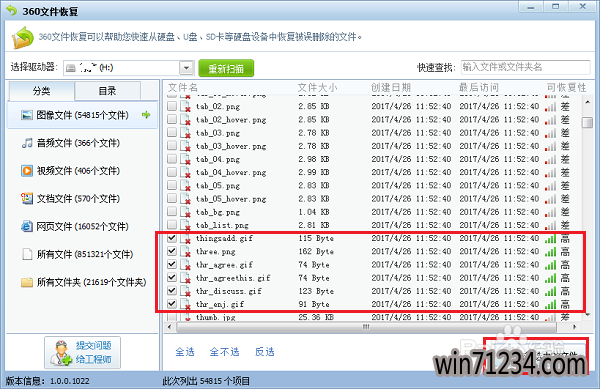Uncheck the thr_agree.gif checkbox
The height and width of the screenshot is (389, 600).
172,264
